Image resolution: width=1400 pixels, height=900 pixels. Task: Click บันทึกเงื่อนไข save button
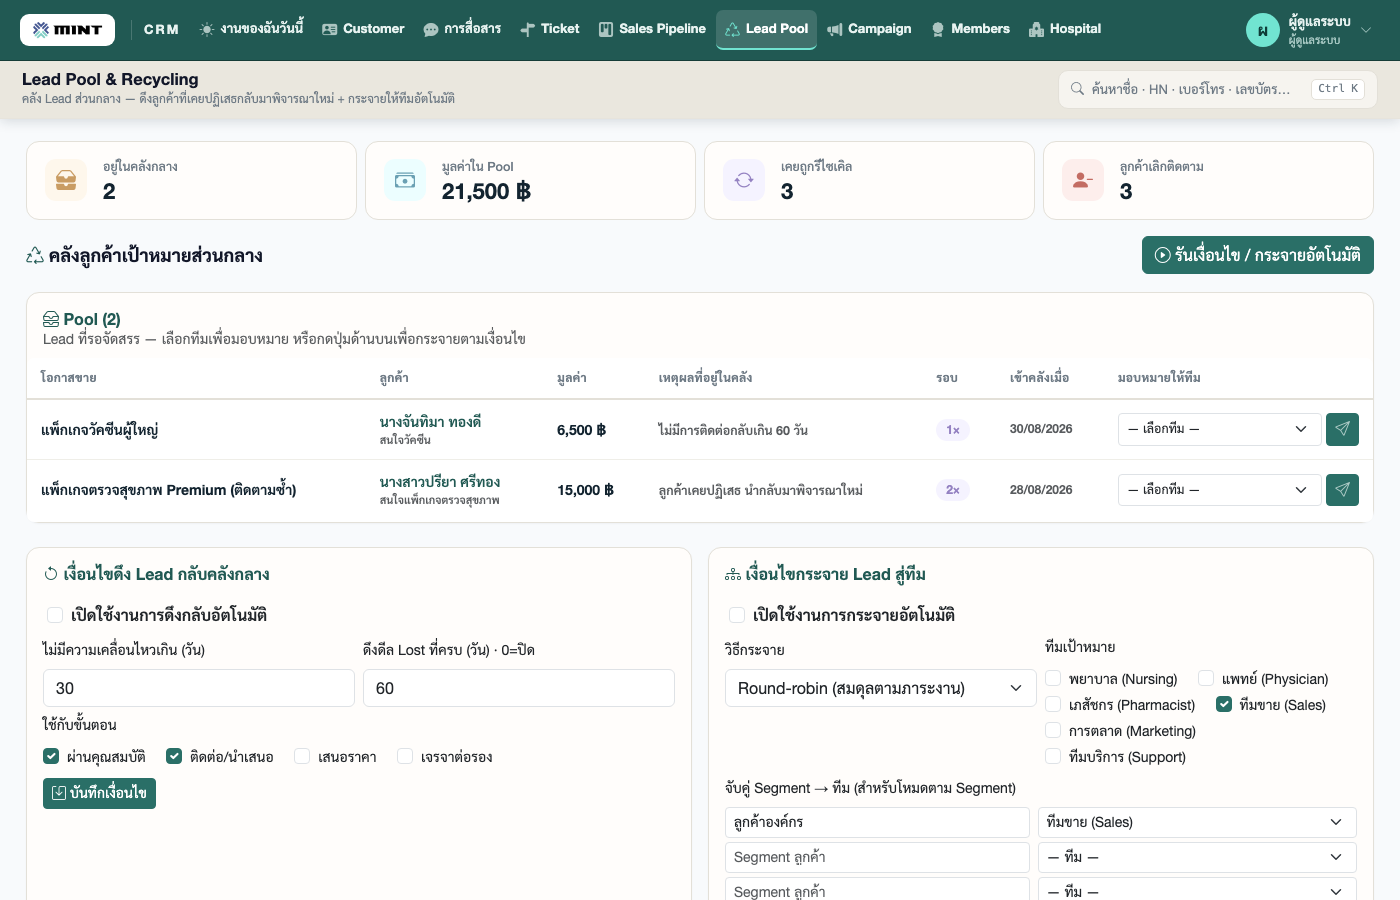coord(99,793)
